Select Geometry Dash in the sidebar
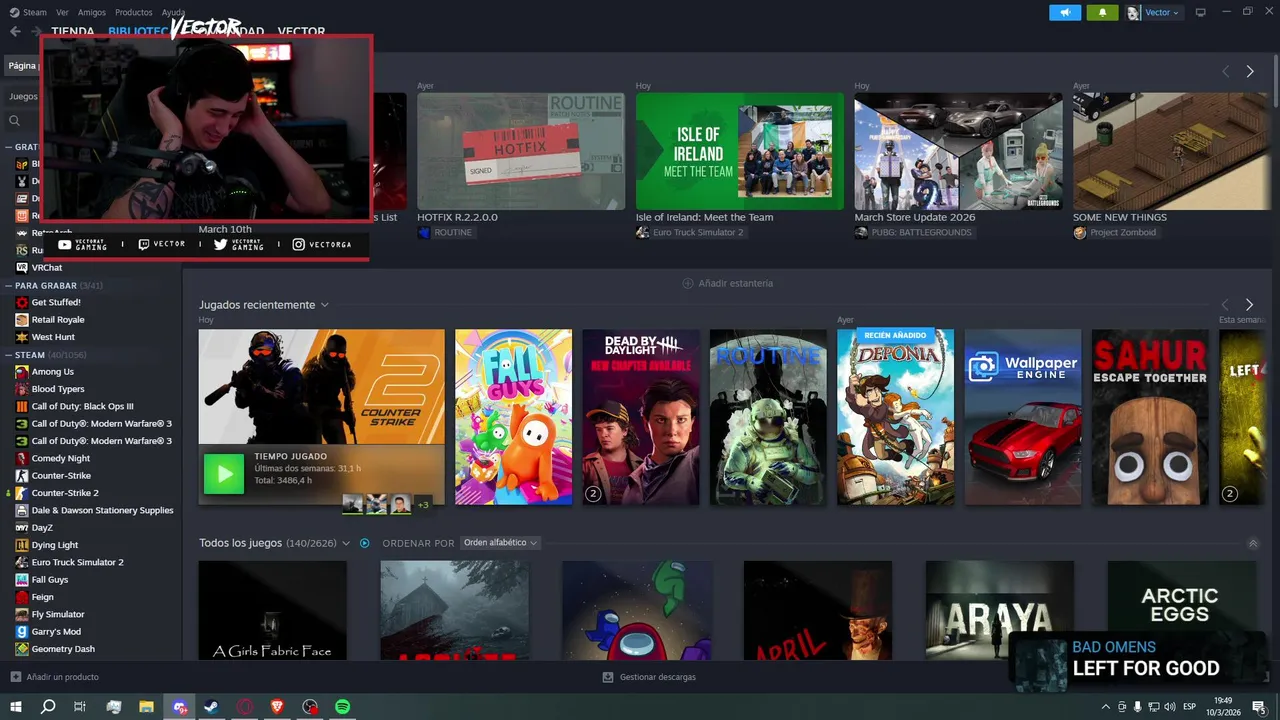The height and width of the screenshot is (720, 1280). pyautogui.click(x=62, y=649)
